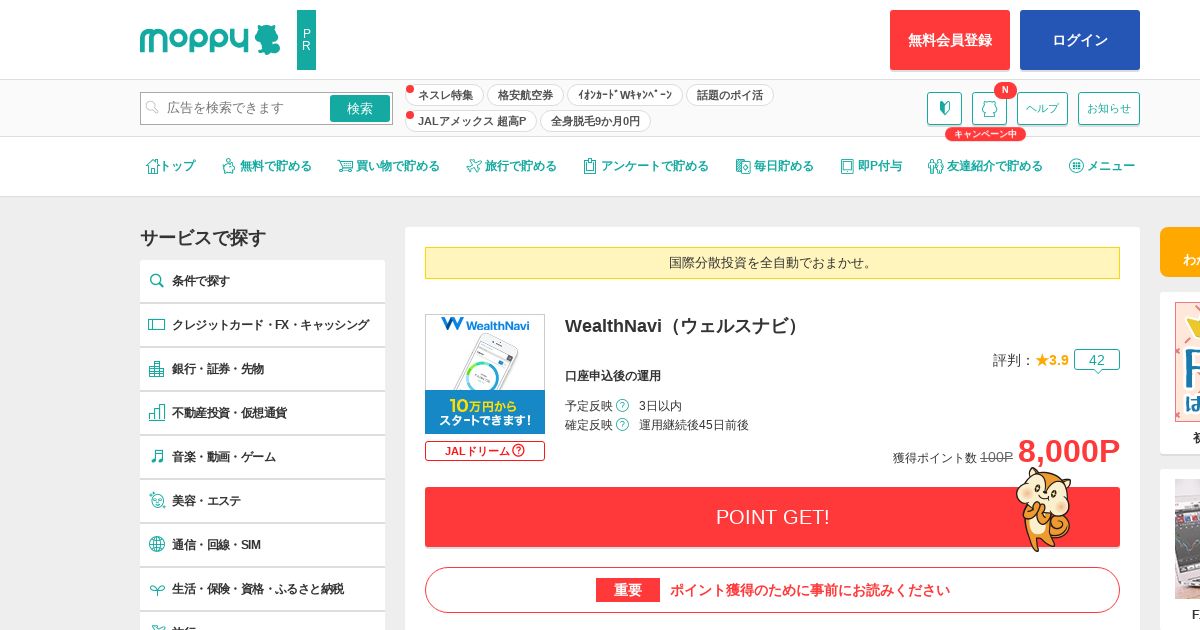
Task: Click the grid circle icon beside メニュー
Action: pos(1076,166)
